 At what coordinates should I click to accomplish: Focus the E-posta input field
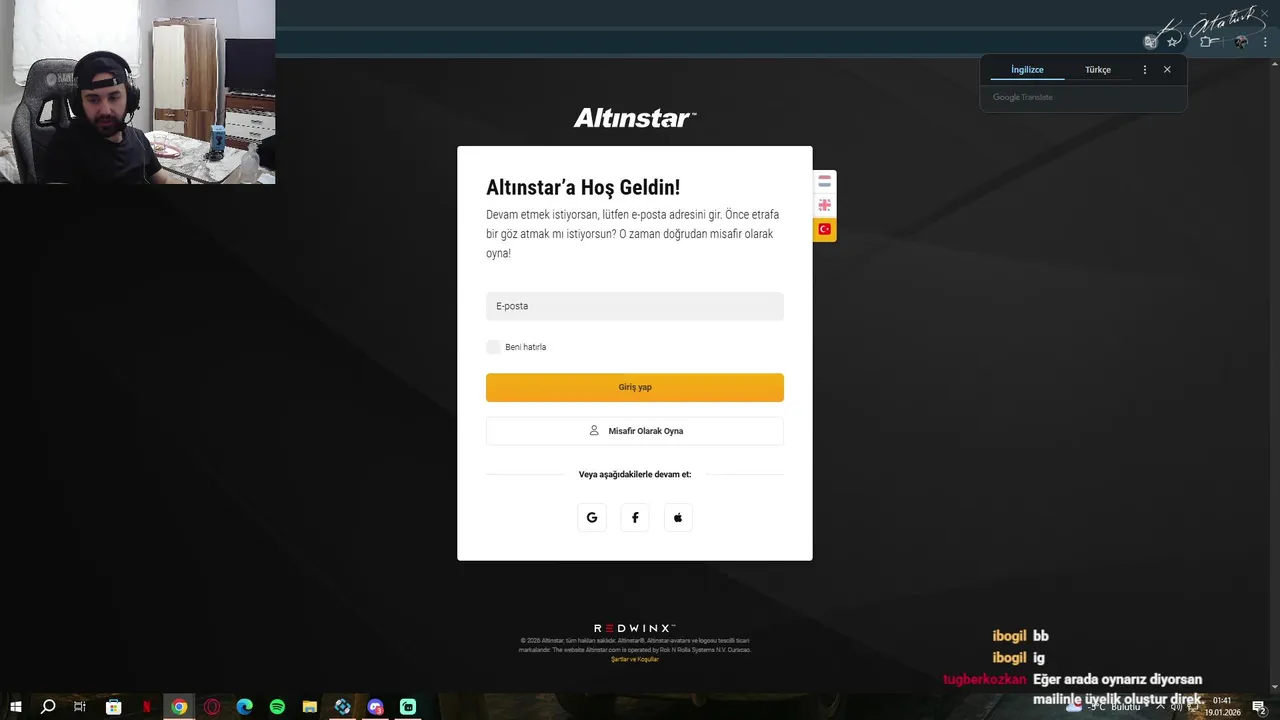tap(635, 306)
